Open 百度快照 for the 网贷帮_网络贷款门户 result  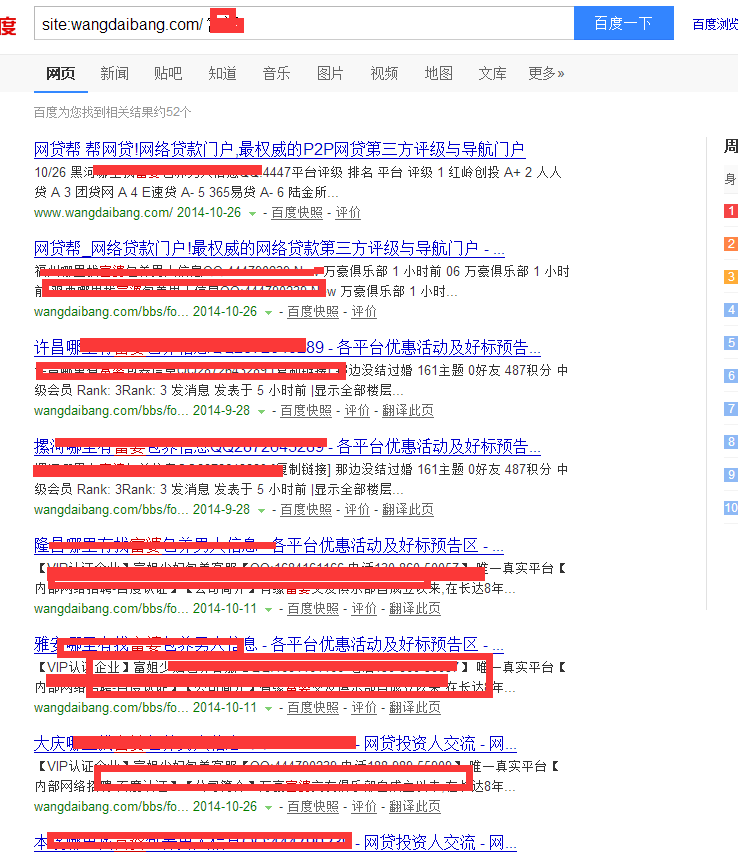313,312
